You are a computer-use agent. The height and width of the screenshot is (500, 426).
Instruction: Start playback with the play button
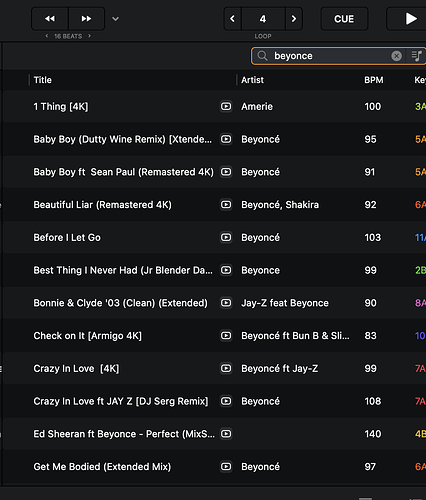pos(407,19)
